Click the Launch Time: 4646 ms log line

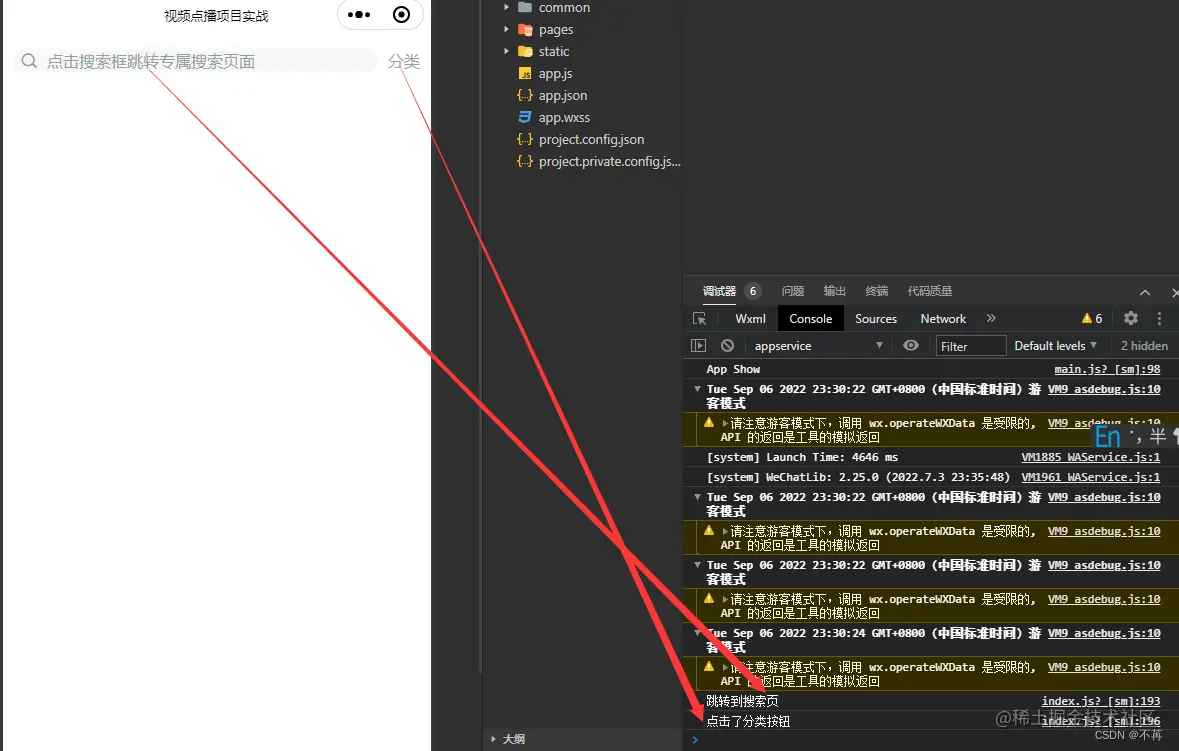(802, 457)
